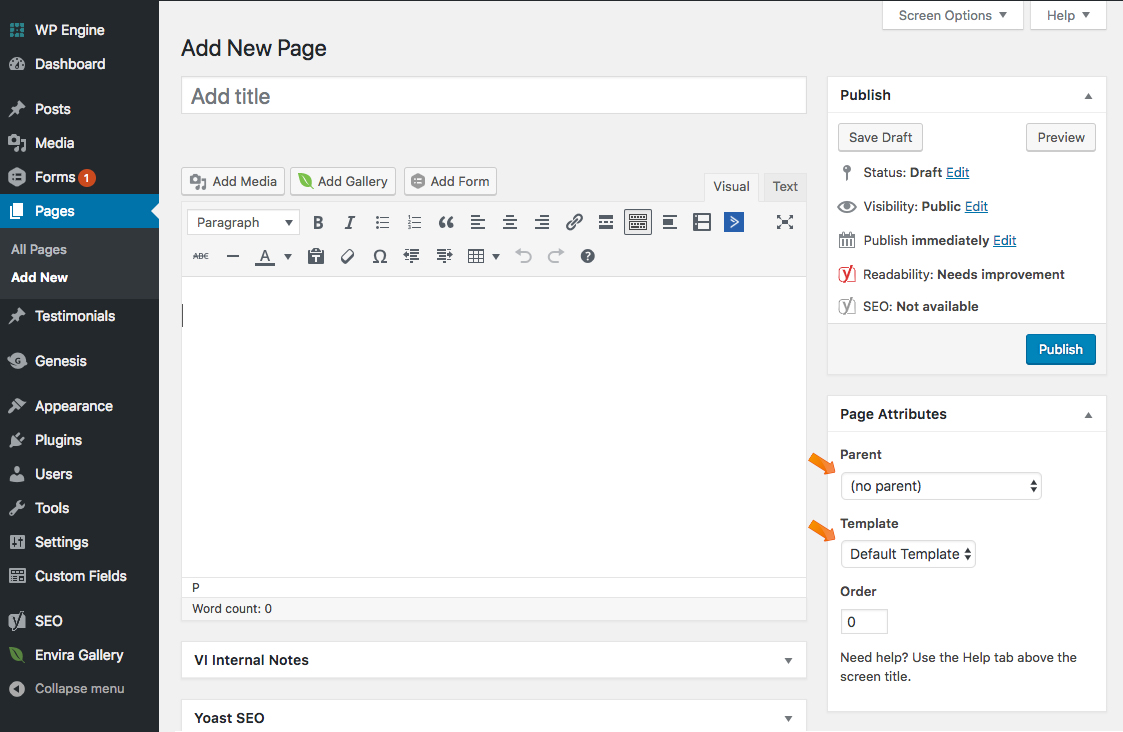Image resolution: width=1123 pixels, height=732 pixels.
Task: Switch to the Text editor tab
Action: tap(785, 186)
